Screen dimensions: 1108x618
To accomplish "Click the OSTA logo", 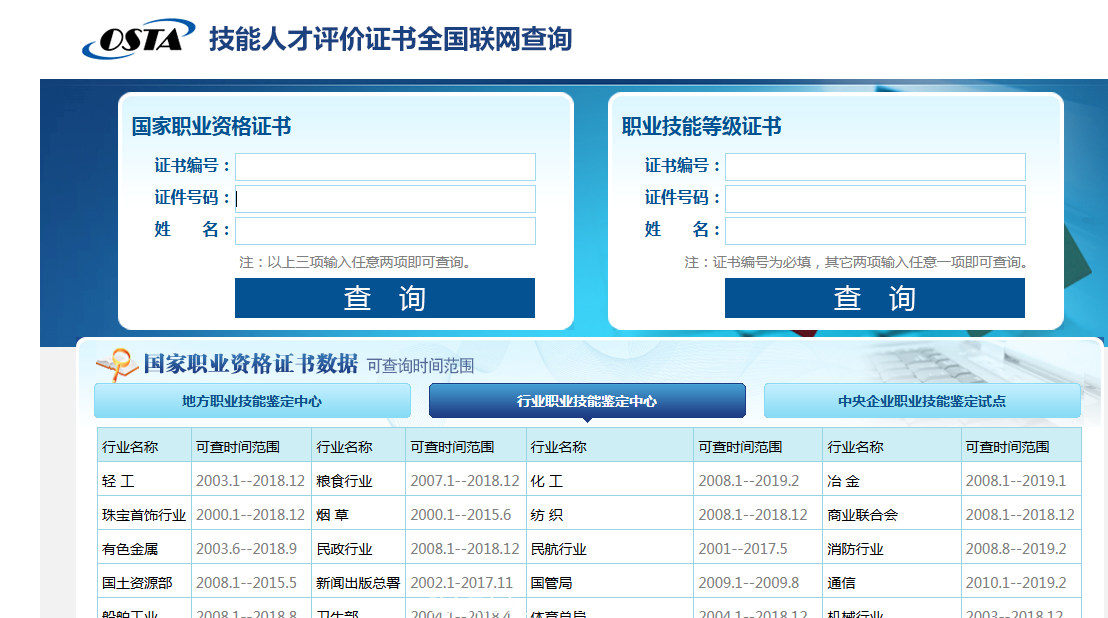I will pos(138,39).
